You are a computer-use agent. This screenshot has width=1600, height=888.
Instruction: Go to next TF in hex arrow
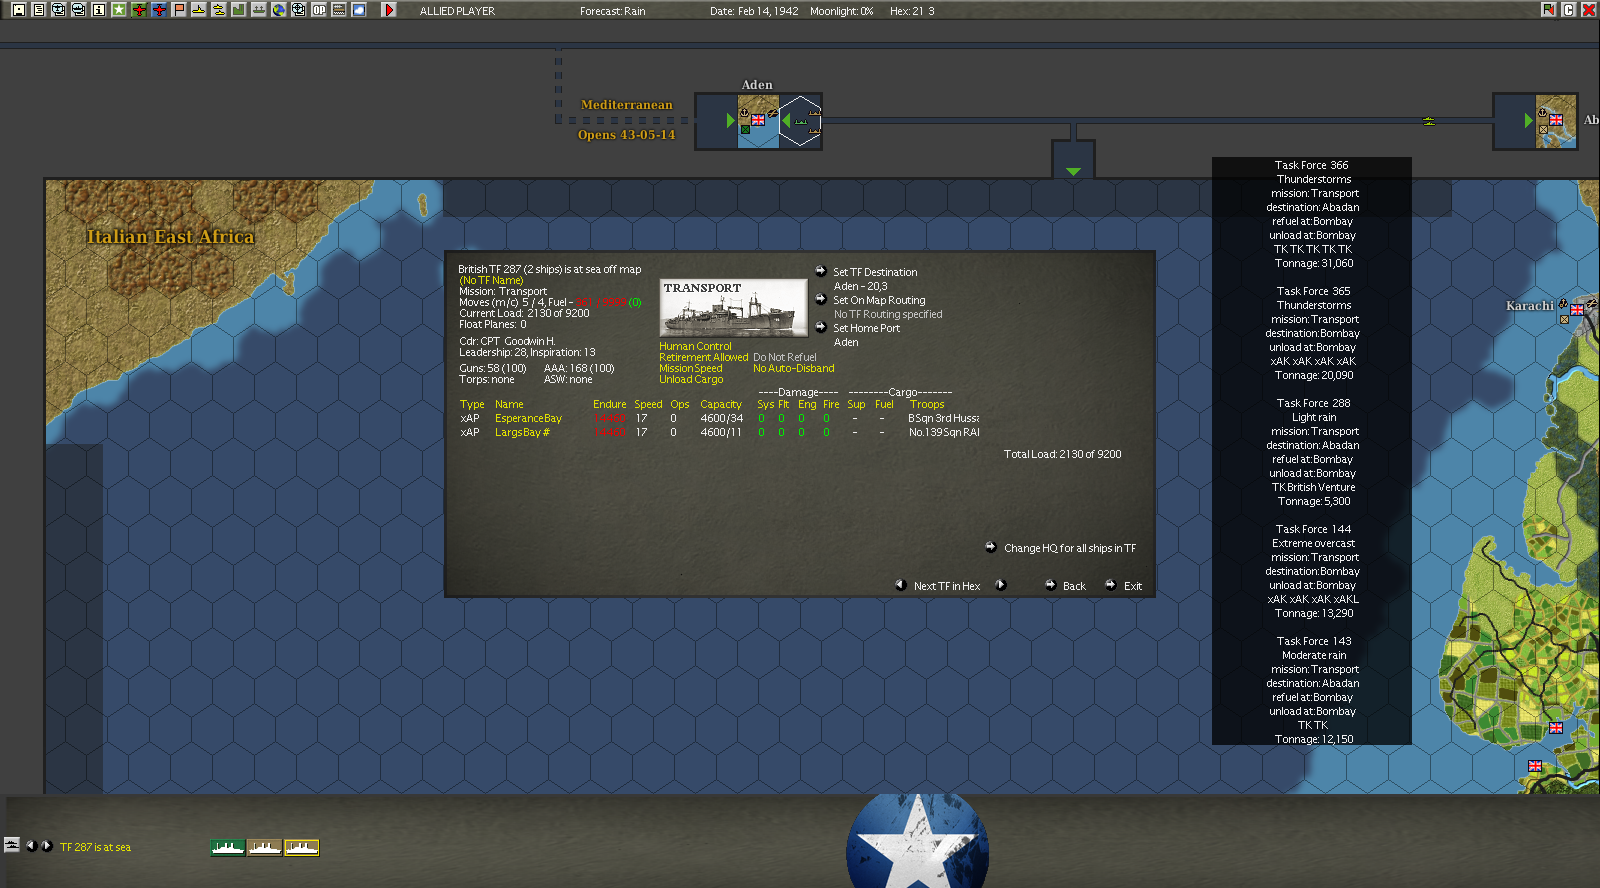click(1000, 585)
